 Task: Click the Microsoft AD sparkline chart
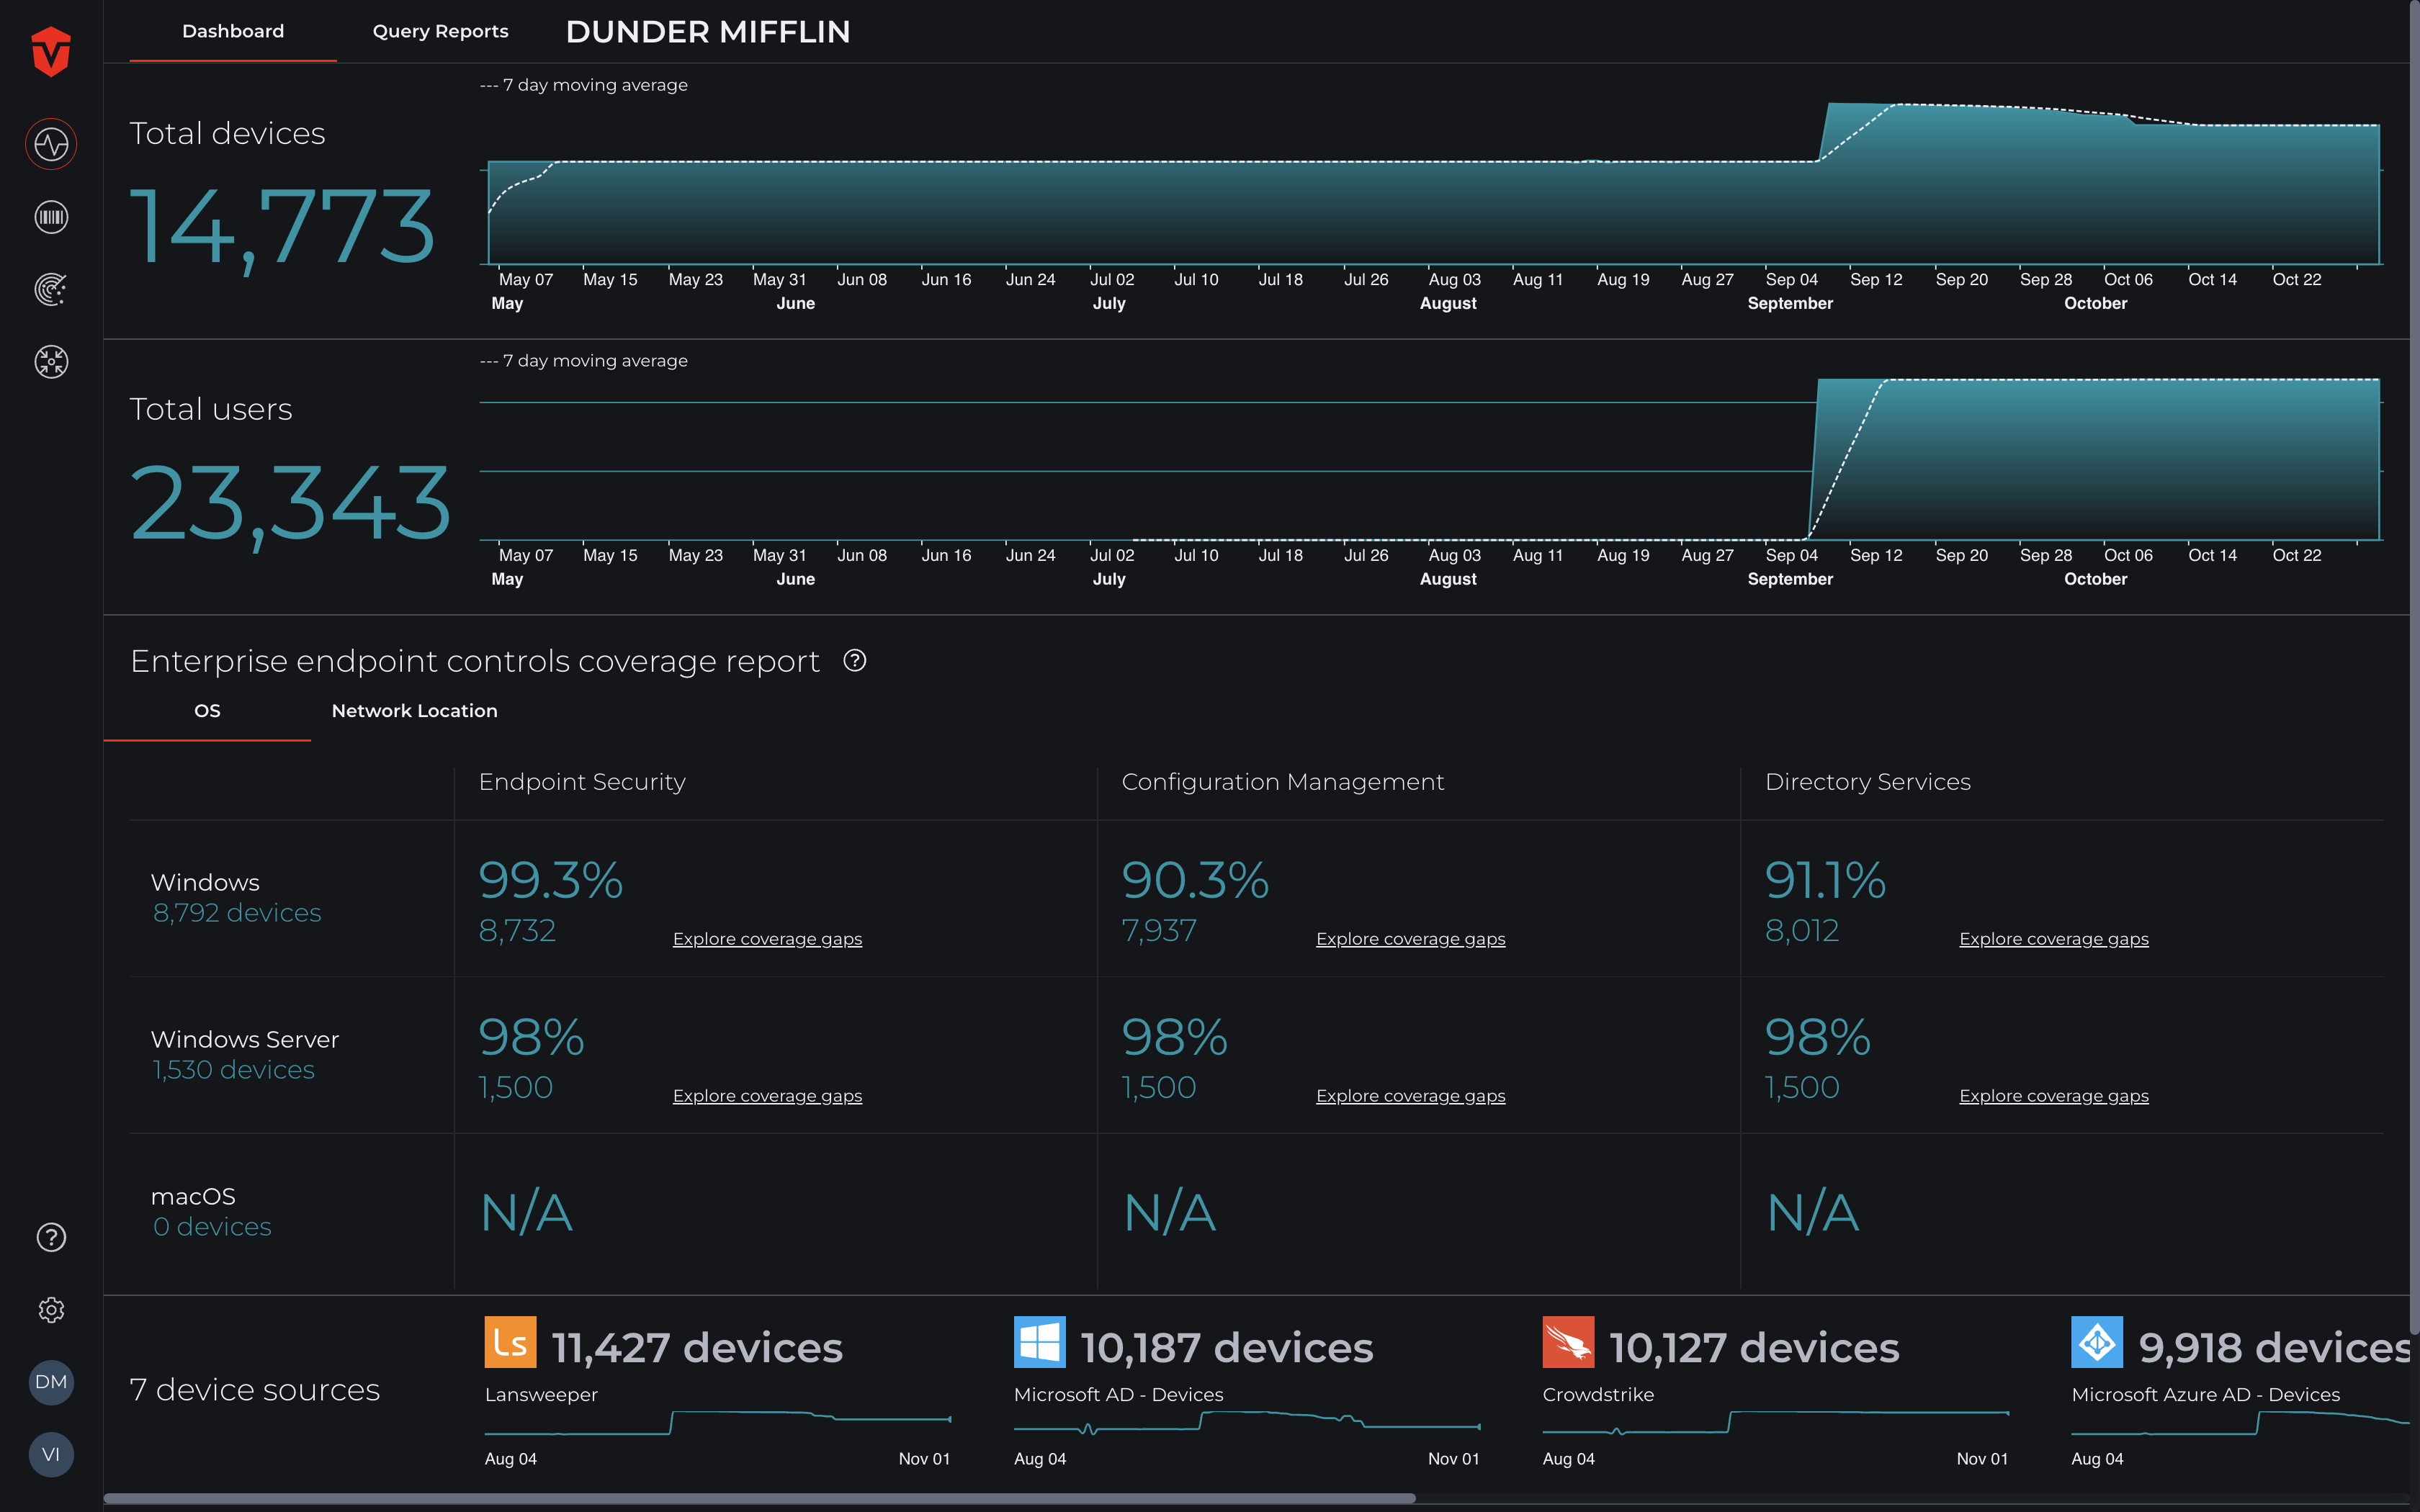tap(1246, 1422)
